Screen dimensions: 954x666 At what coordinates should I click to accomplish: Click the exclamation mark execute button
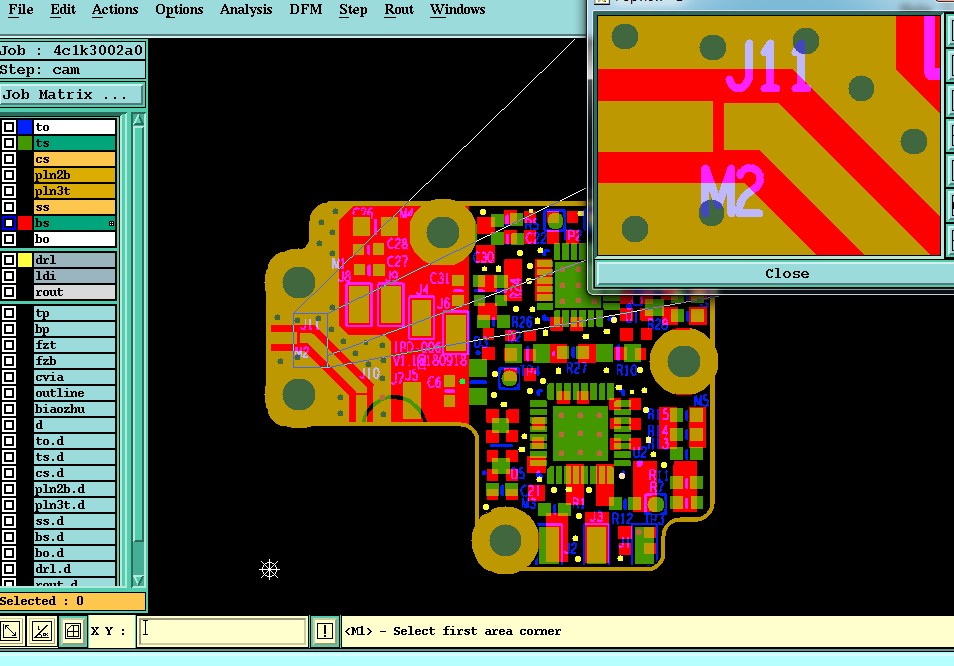(x=325, y=631)
